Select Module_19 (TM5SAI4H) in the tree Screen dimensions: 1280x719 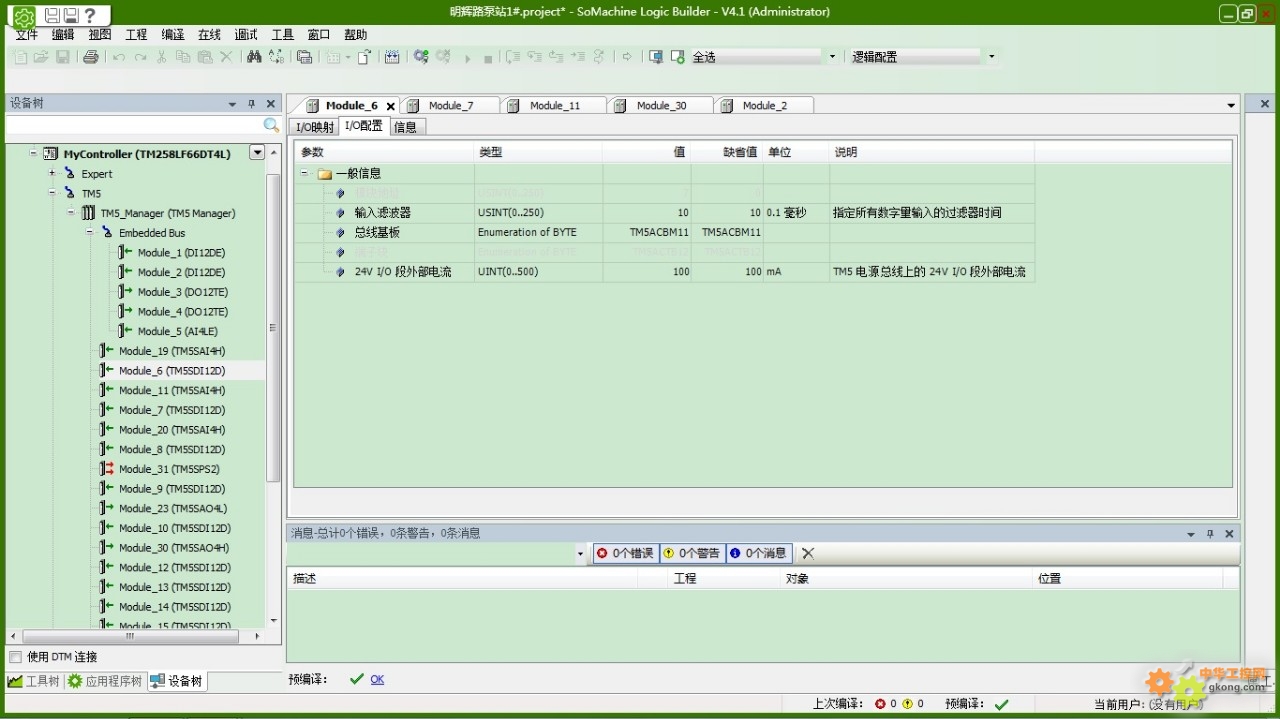click(x=171, y=351)
